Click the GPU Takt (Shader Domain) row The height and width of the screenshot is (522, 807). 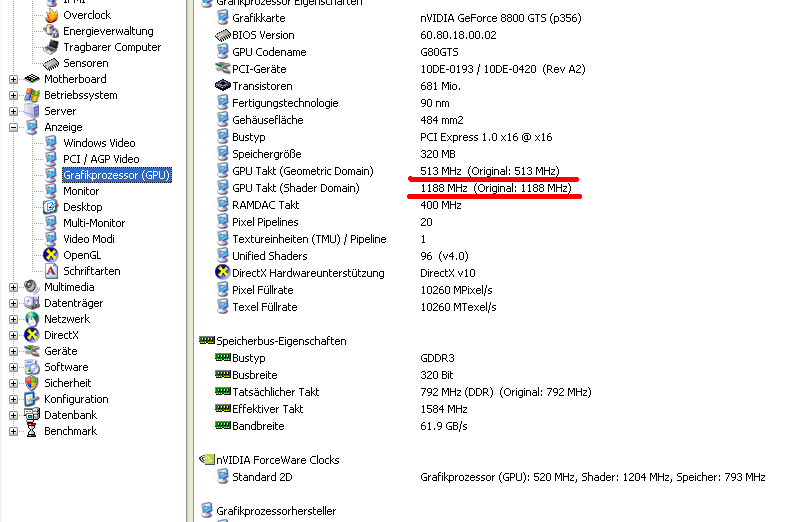pyautogui.click(x=394, y=188)
